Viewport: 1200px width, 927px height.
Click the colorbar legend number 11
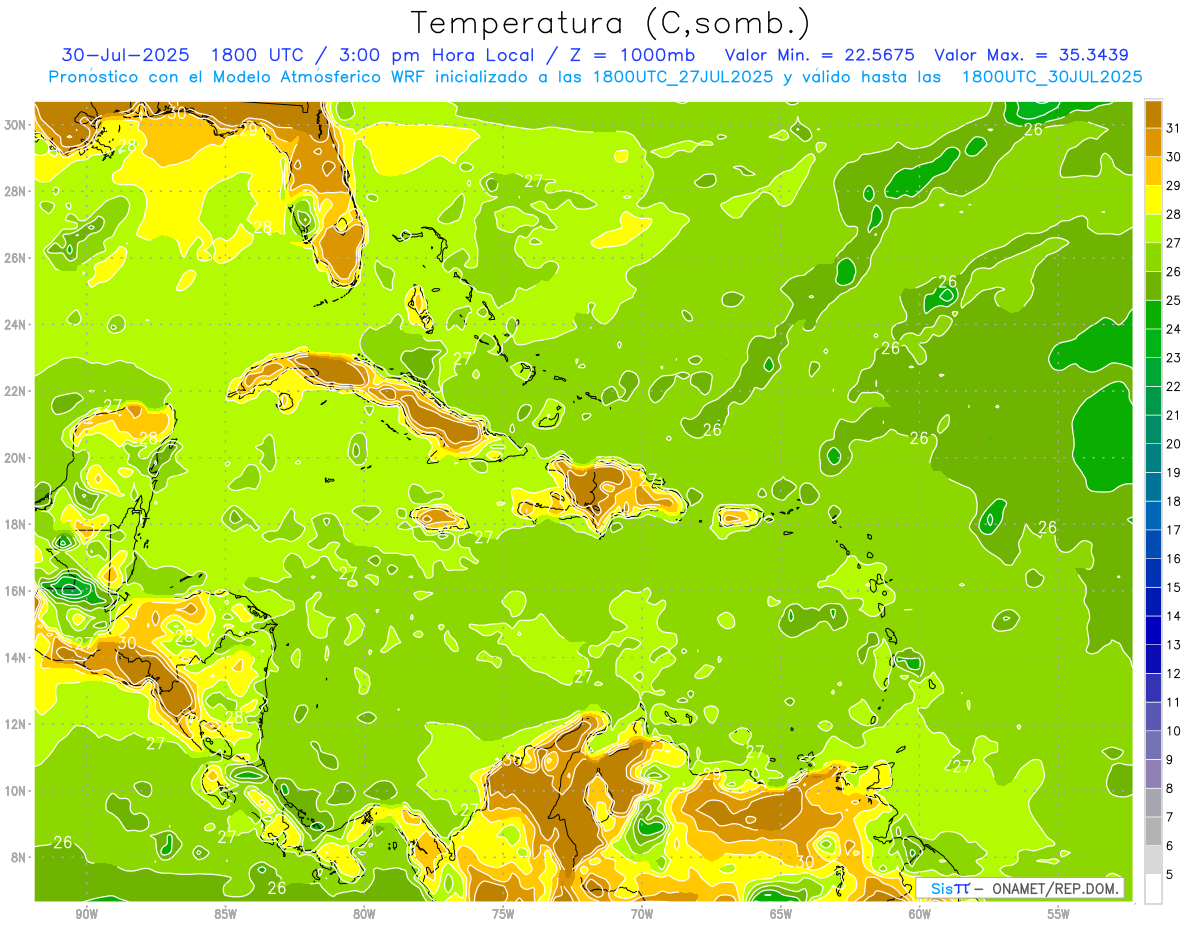1173,702
